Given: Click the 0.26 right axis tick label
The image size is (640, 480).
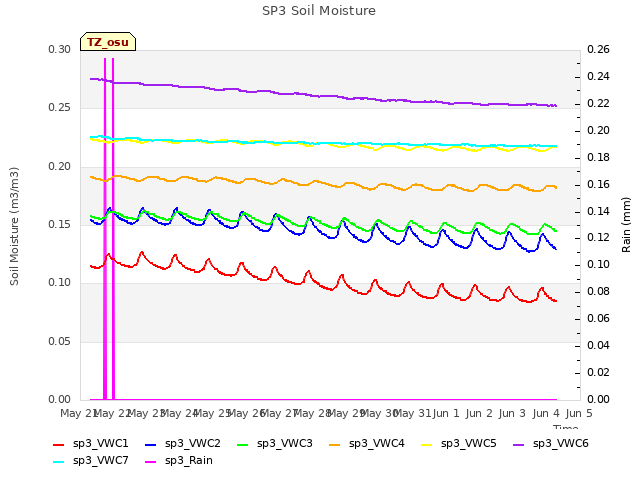Looking at the screenshot, I should pos(598,49).
